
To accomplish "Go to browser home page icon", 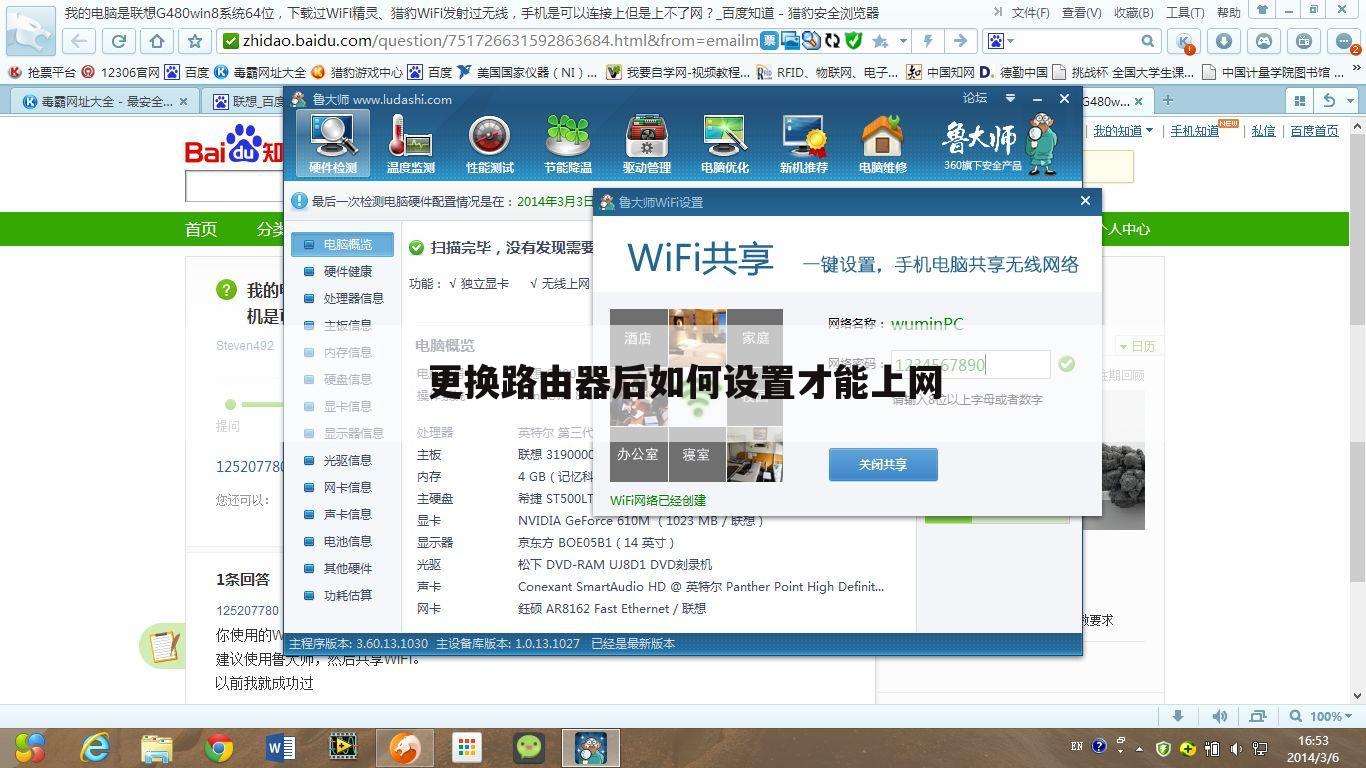I will point(157,41).
